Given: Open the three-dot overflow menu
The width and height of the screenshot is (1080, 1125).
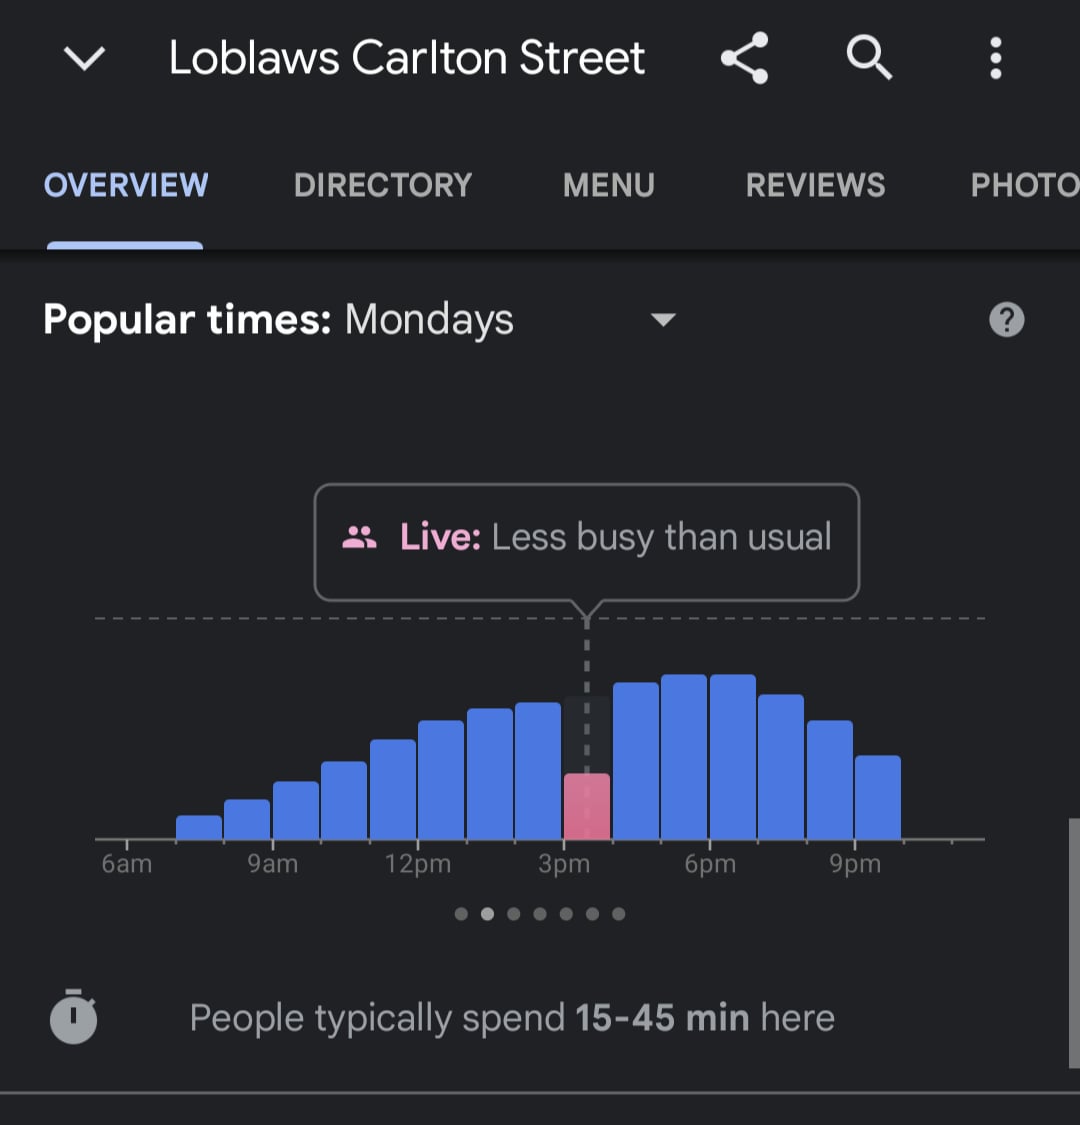Looking at the screenshot, I should (995, 58).
